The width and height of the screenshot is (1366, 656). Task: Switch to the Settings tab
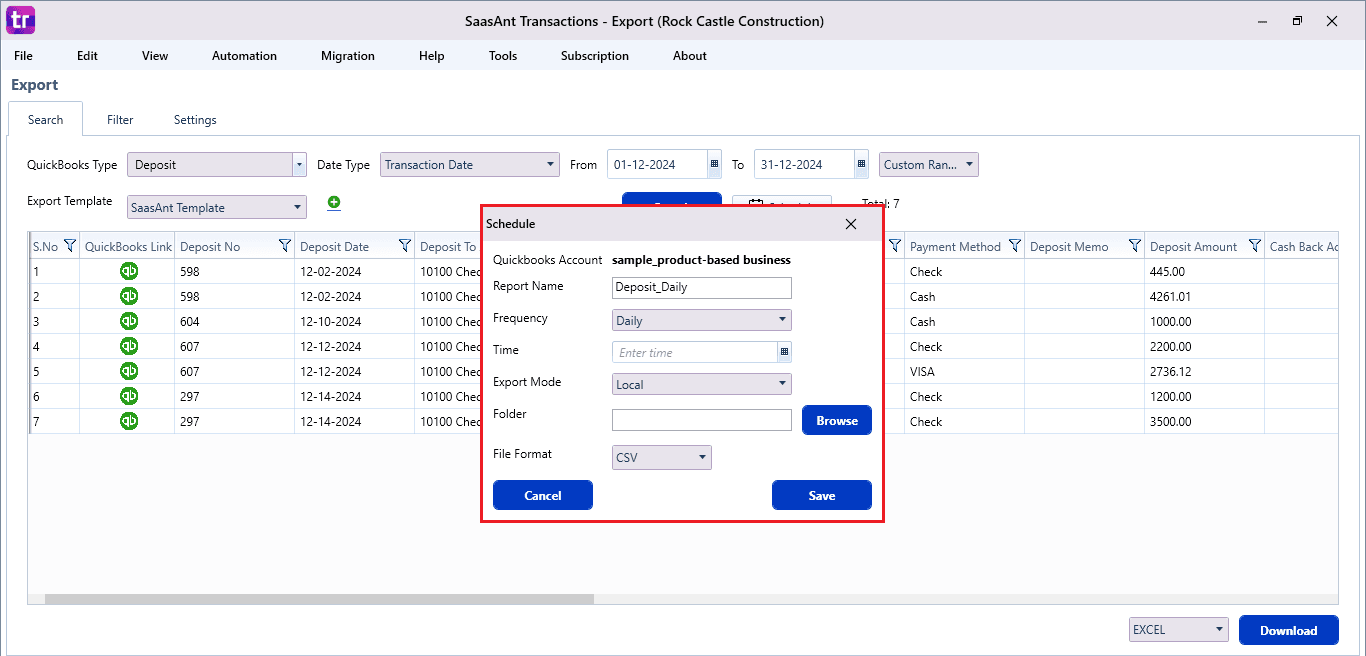pyautogui.click(x=195, y=120)
